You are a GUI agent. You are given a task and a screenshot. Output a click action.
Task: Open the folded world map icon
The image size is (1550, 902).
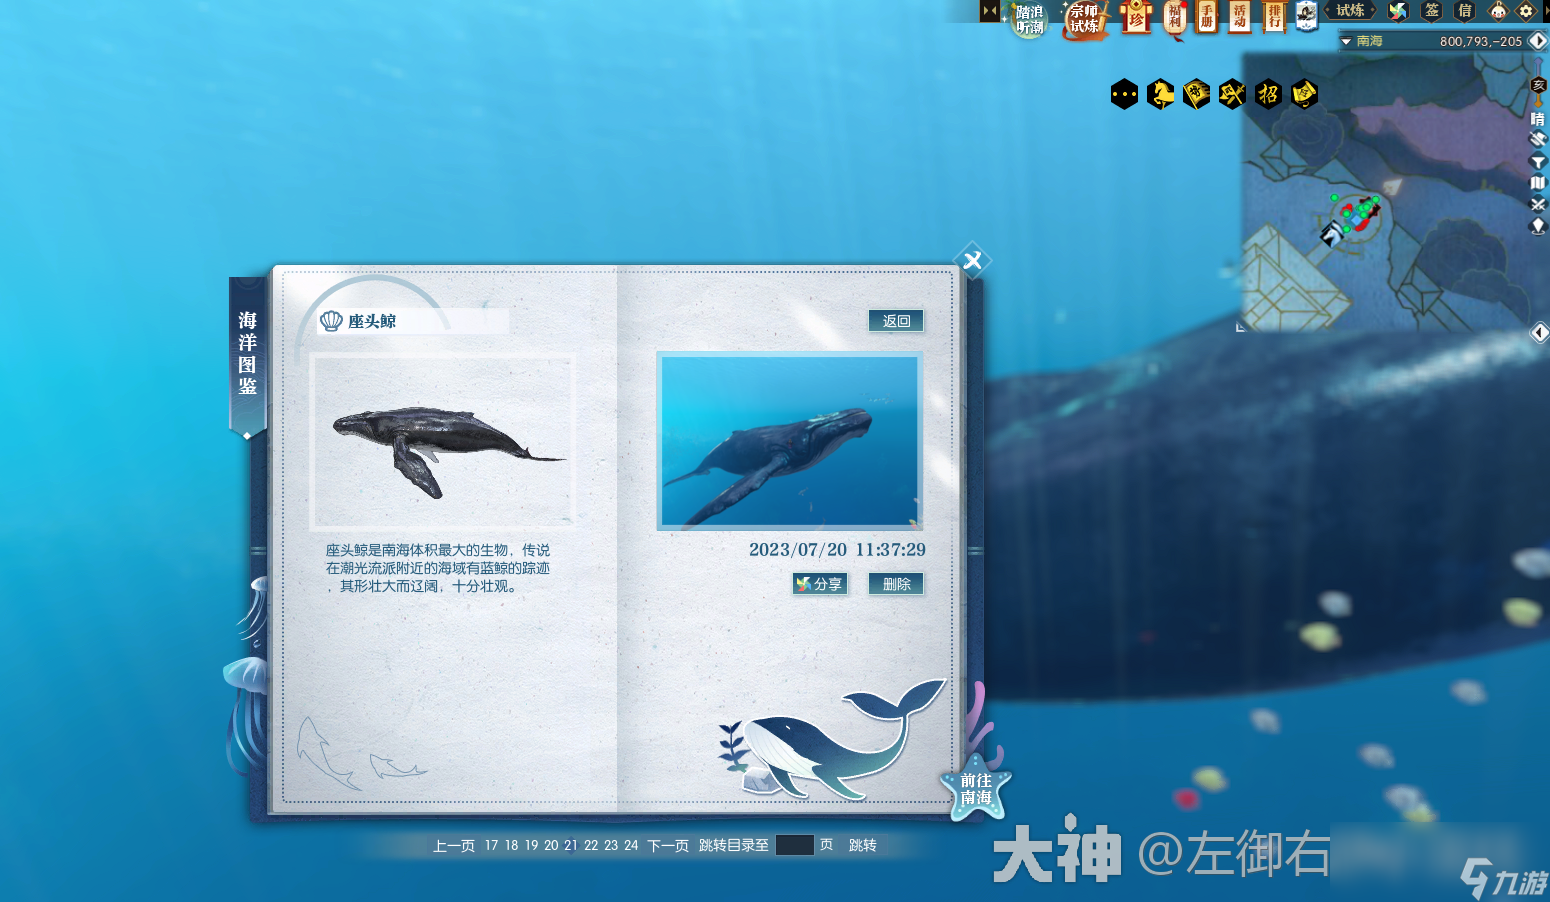[x=1538, y=183]
